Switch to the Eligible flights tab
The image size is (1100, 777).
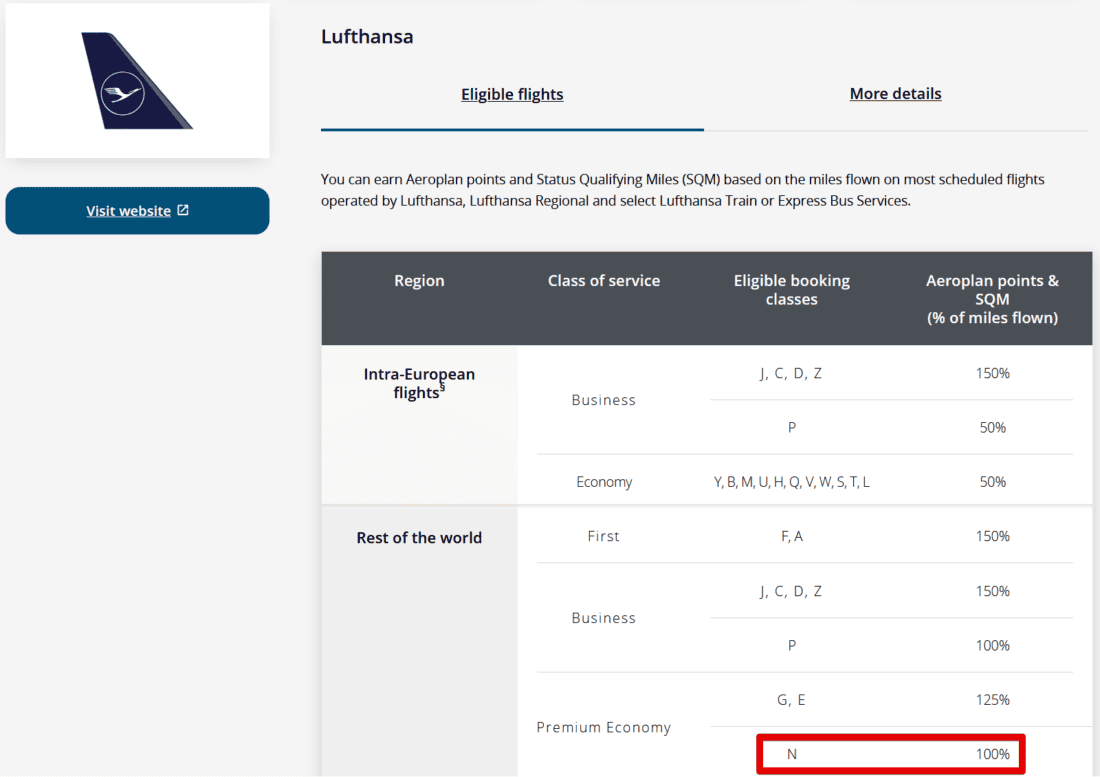coord(512,94)
